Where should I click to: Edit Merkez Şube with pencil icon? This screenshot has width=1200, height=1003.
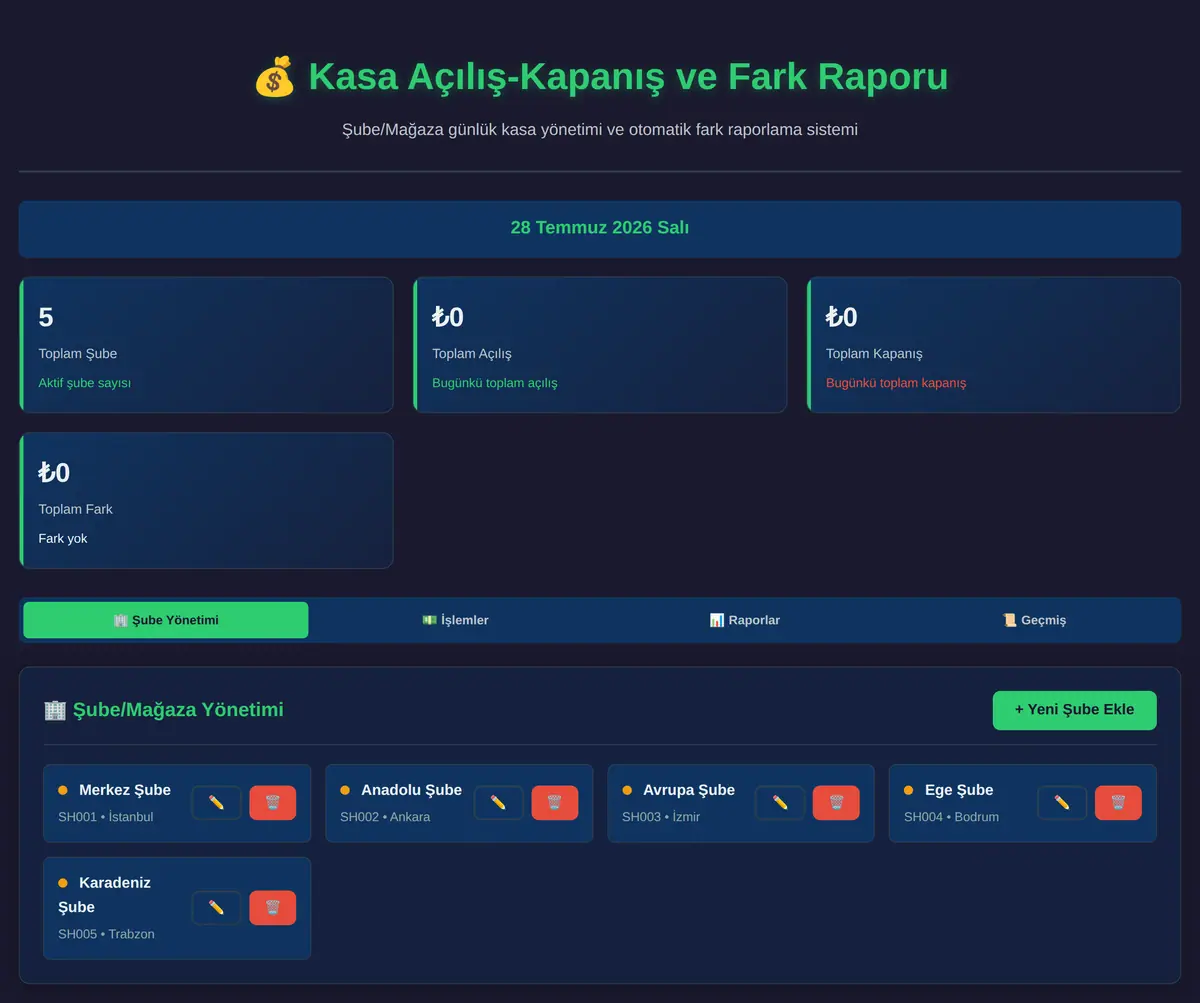(216, 803)
